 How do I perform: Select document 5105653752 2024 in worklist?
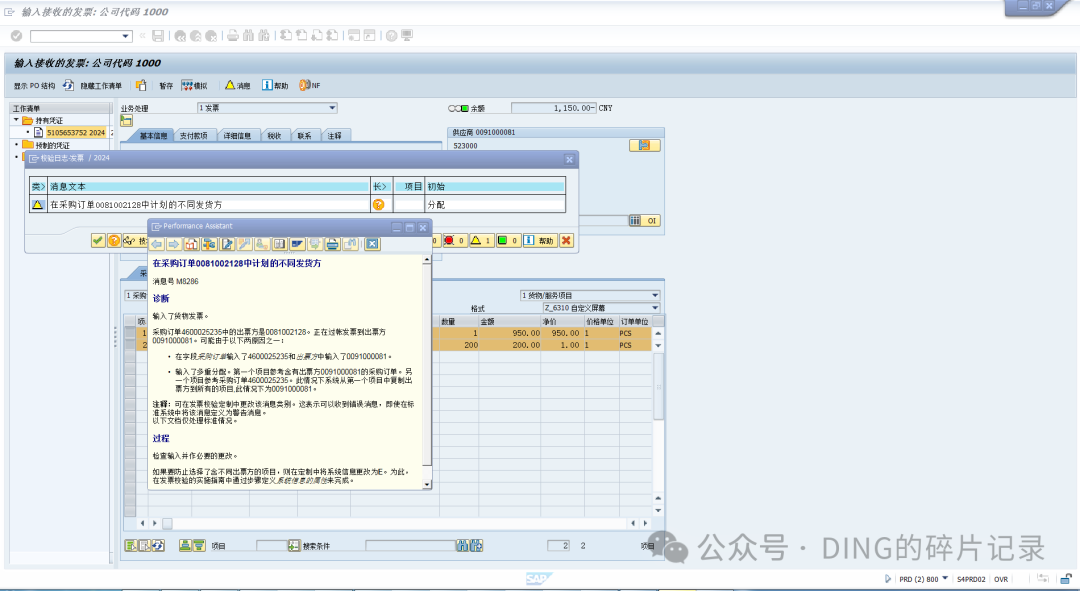coord(76,132)
